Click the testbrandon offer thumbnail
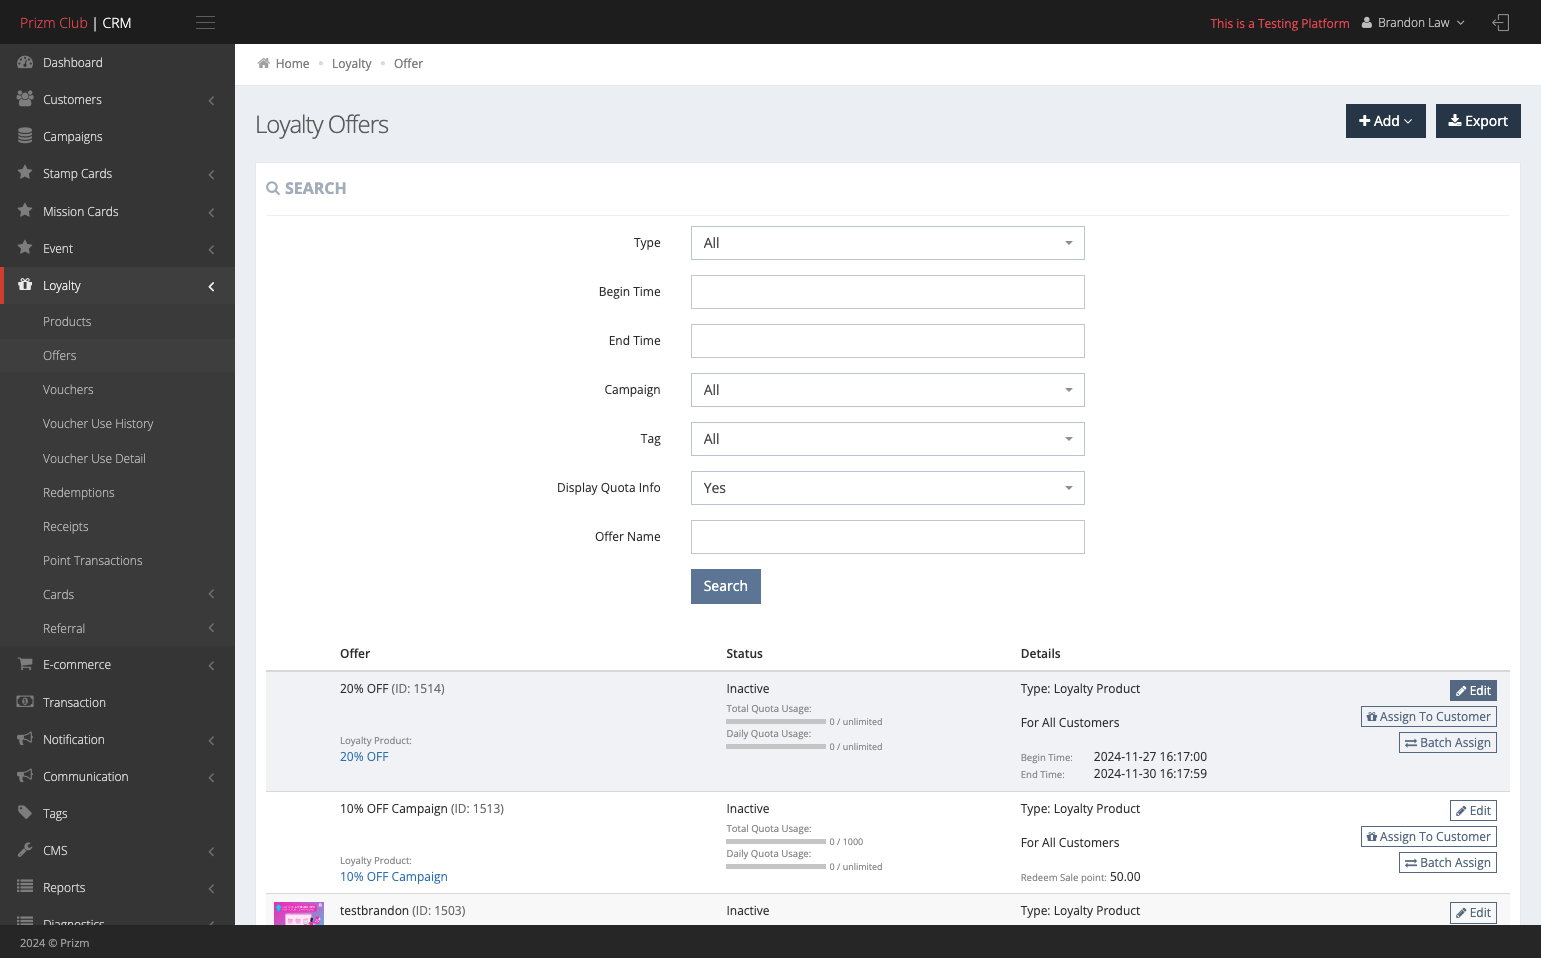 (299, 913)
